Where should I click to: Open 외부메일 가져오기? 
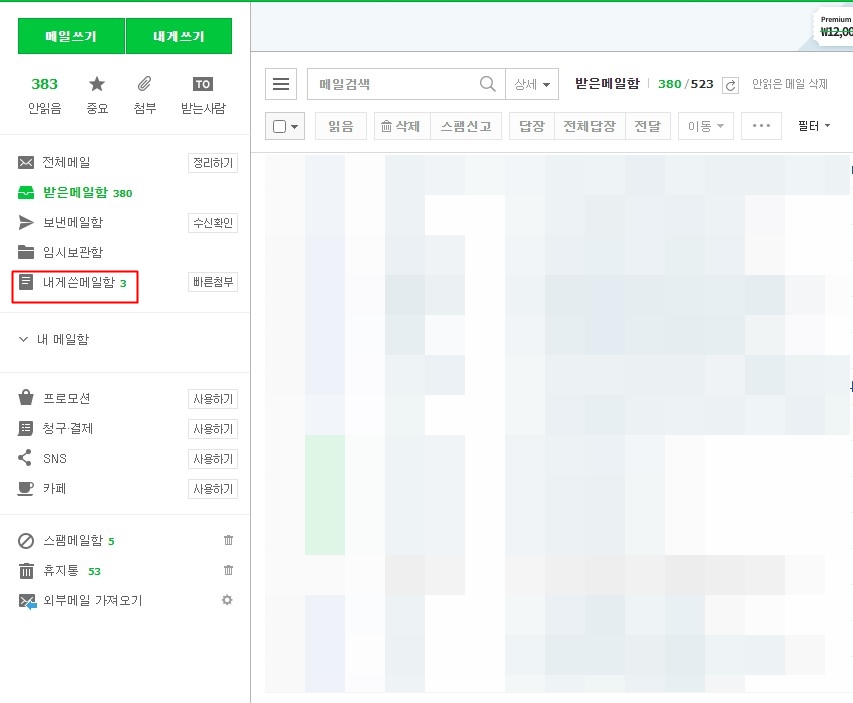[x=92, y=600]
